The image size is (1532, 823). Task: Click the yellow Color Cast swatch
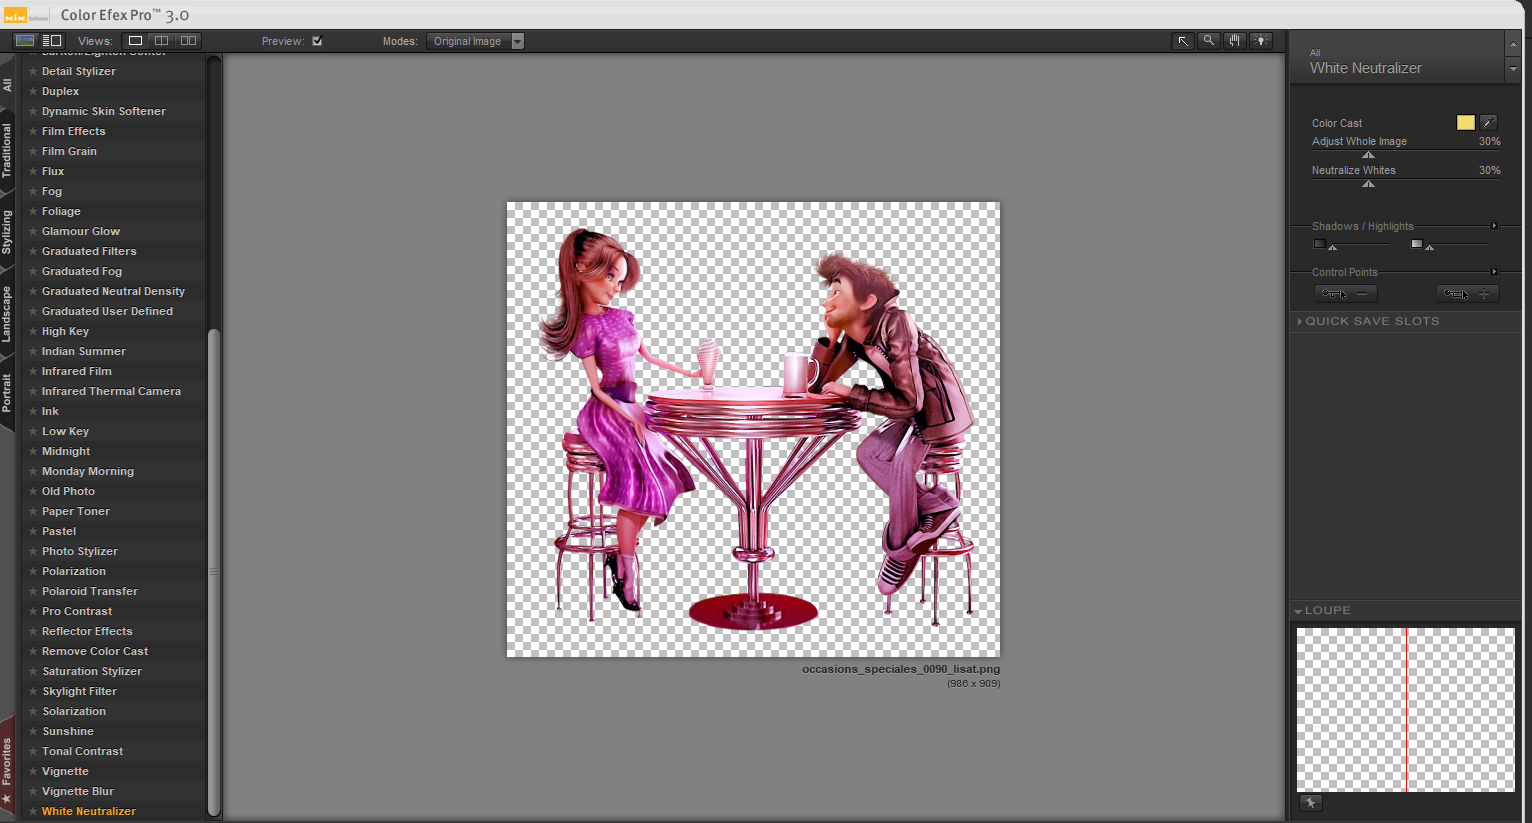click(x=1465, y=122)
